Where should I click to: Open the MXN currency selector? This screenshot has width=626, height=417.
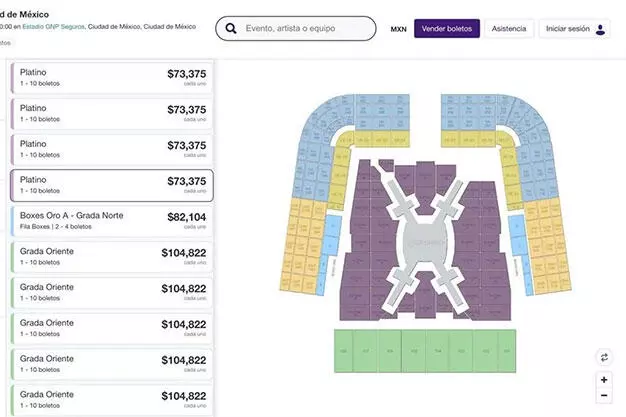[x=398, y=29]
